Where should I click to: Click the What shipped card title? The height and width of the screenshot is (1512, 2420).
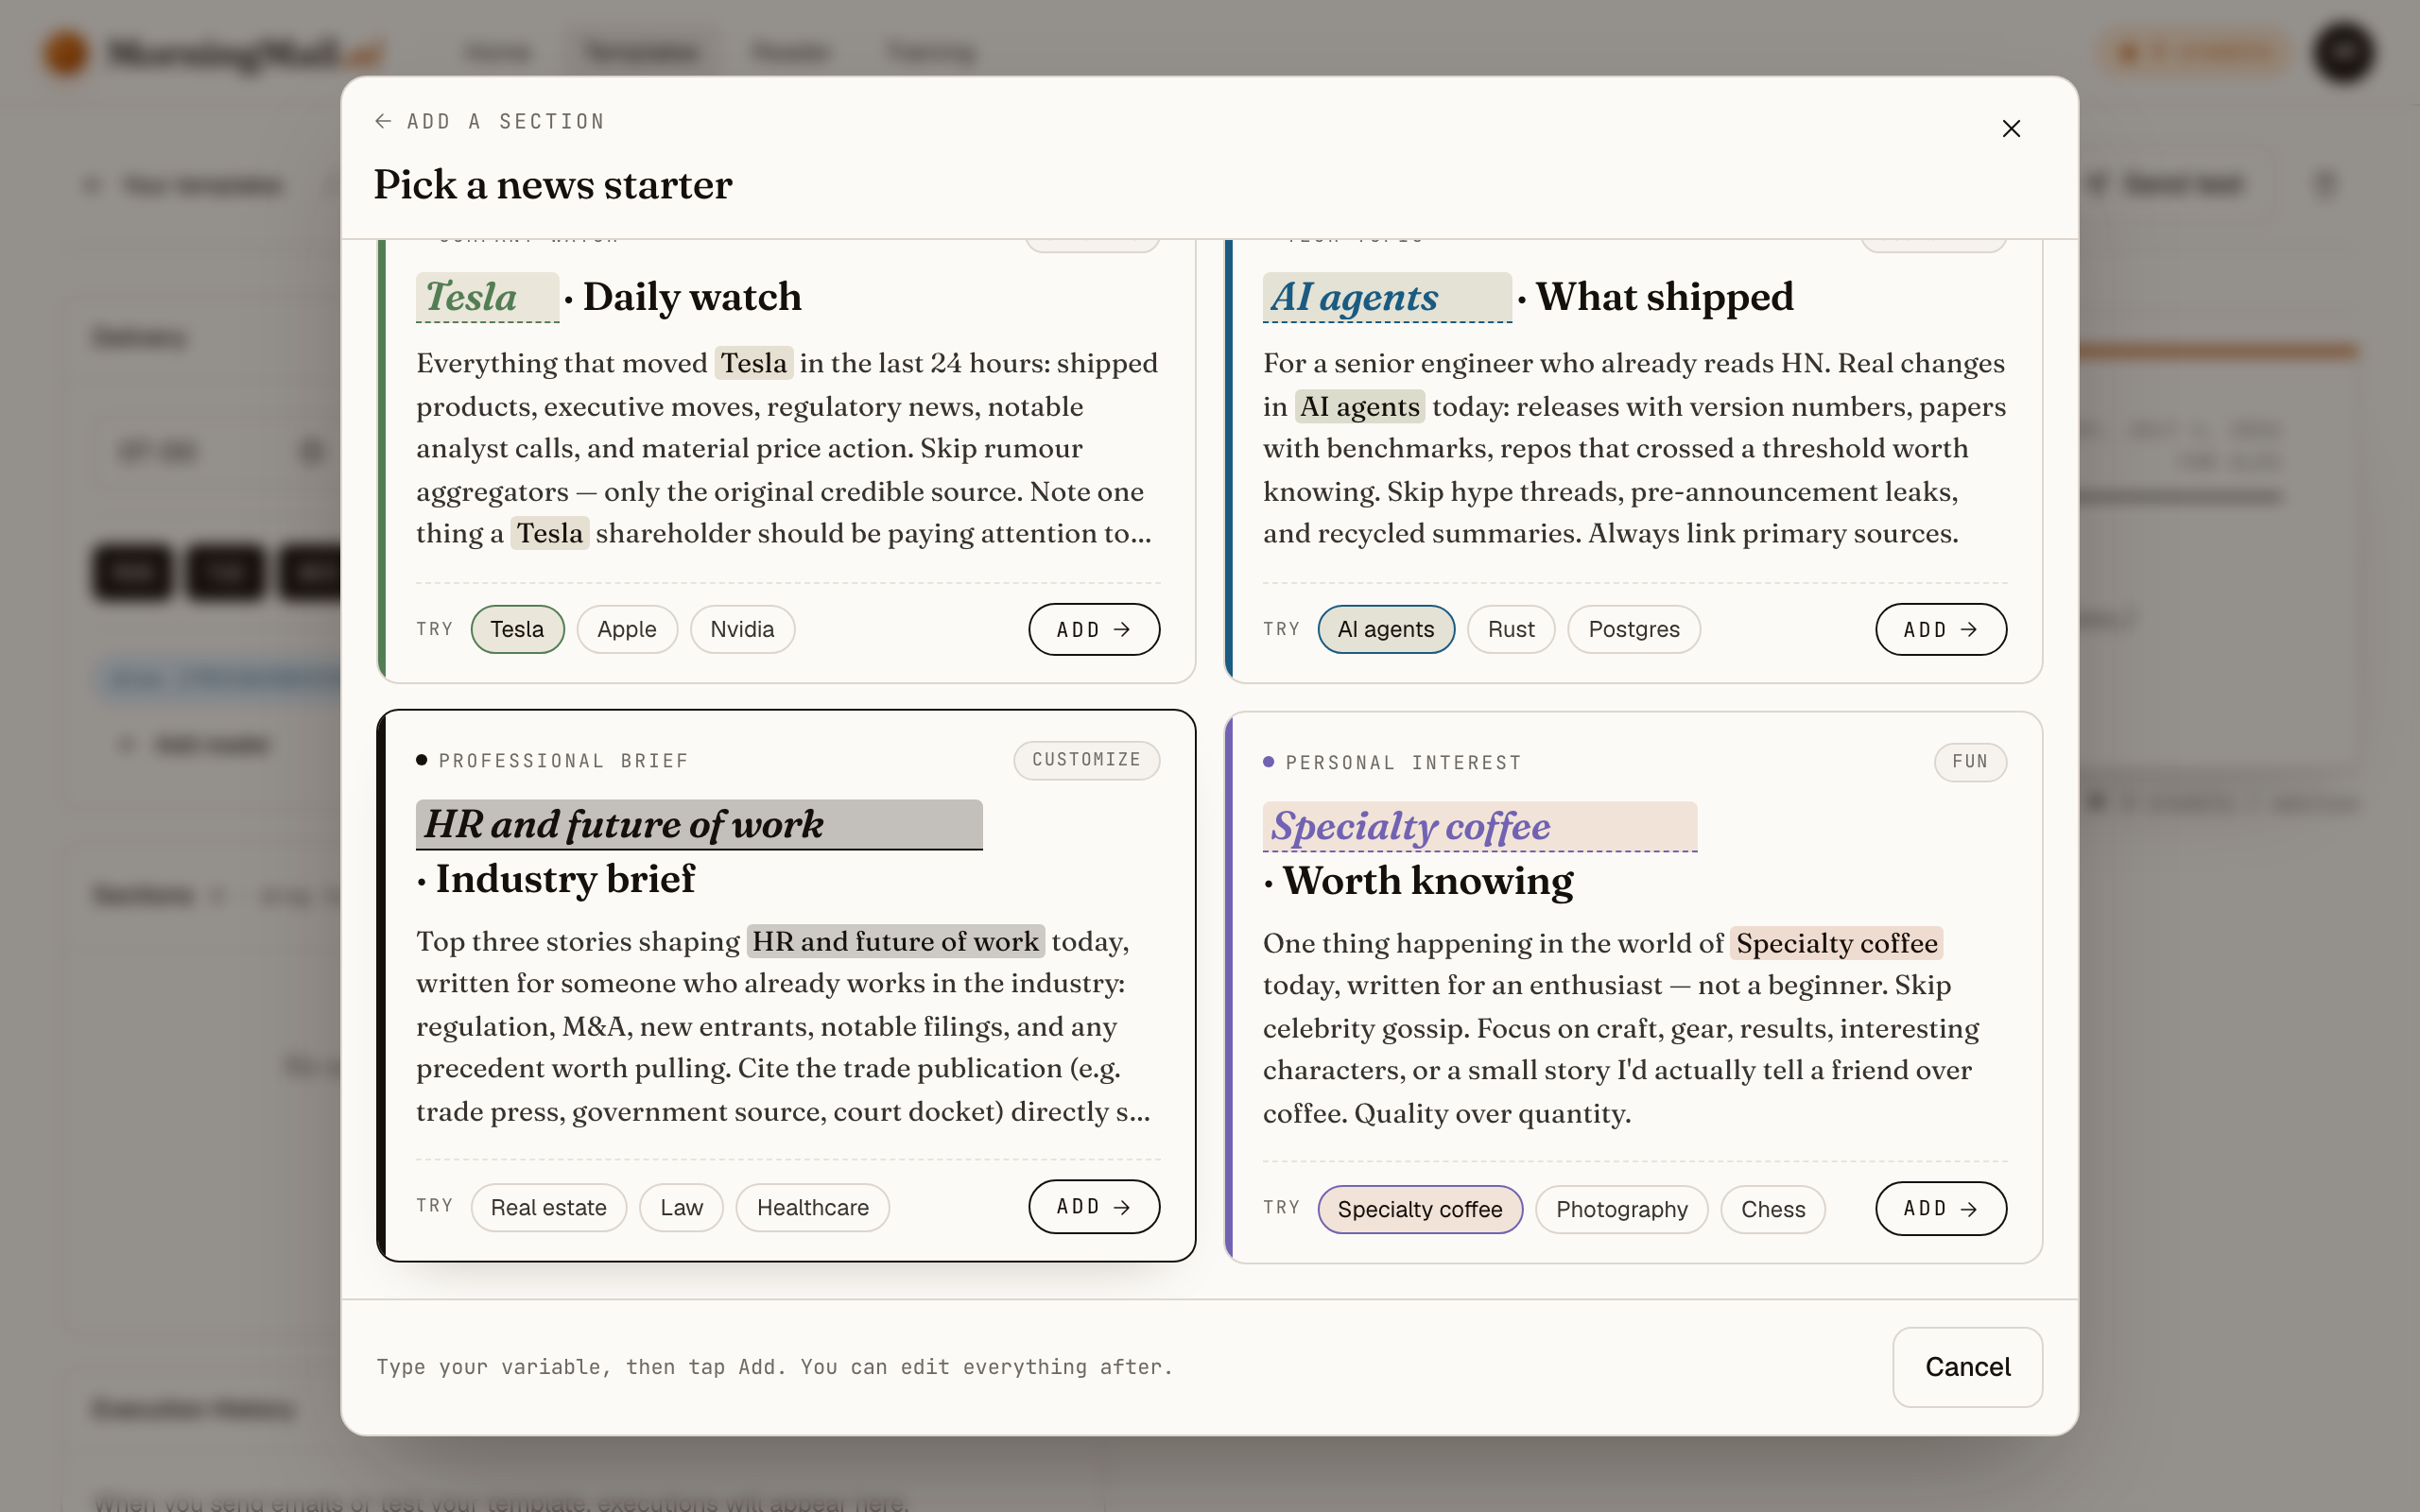point(1665,297)
